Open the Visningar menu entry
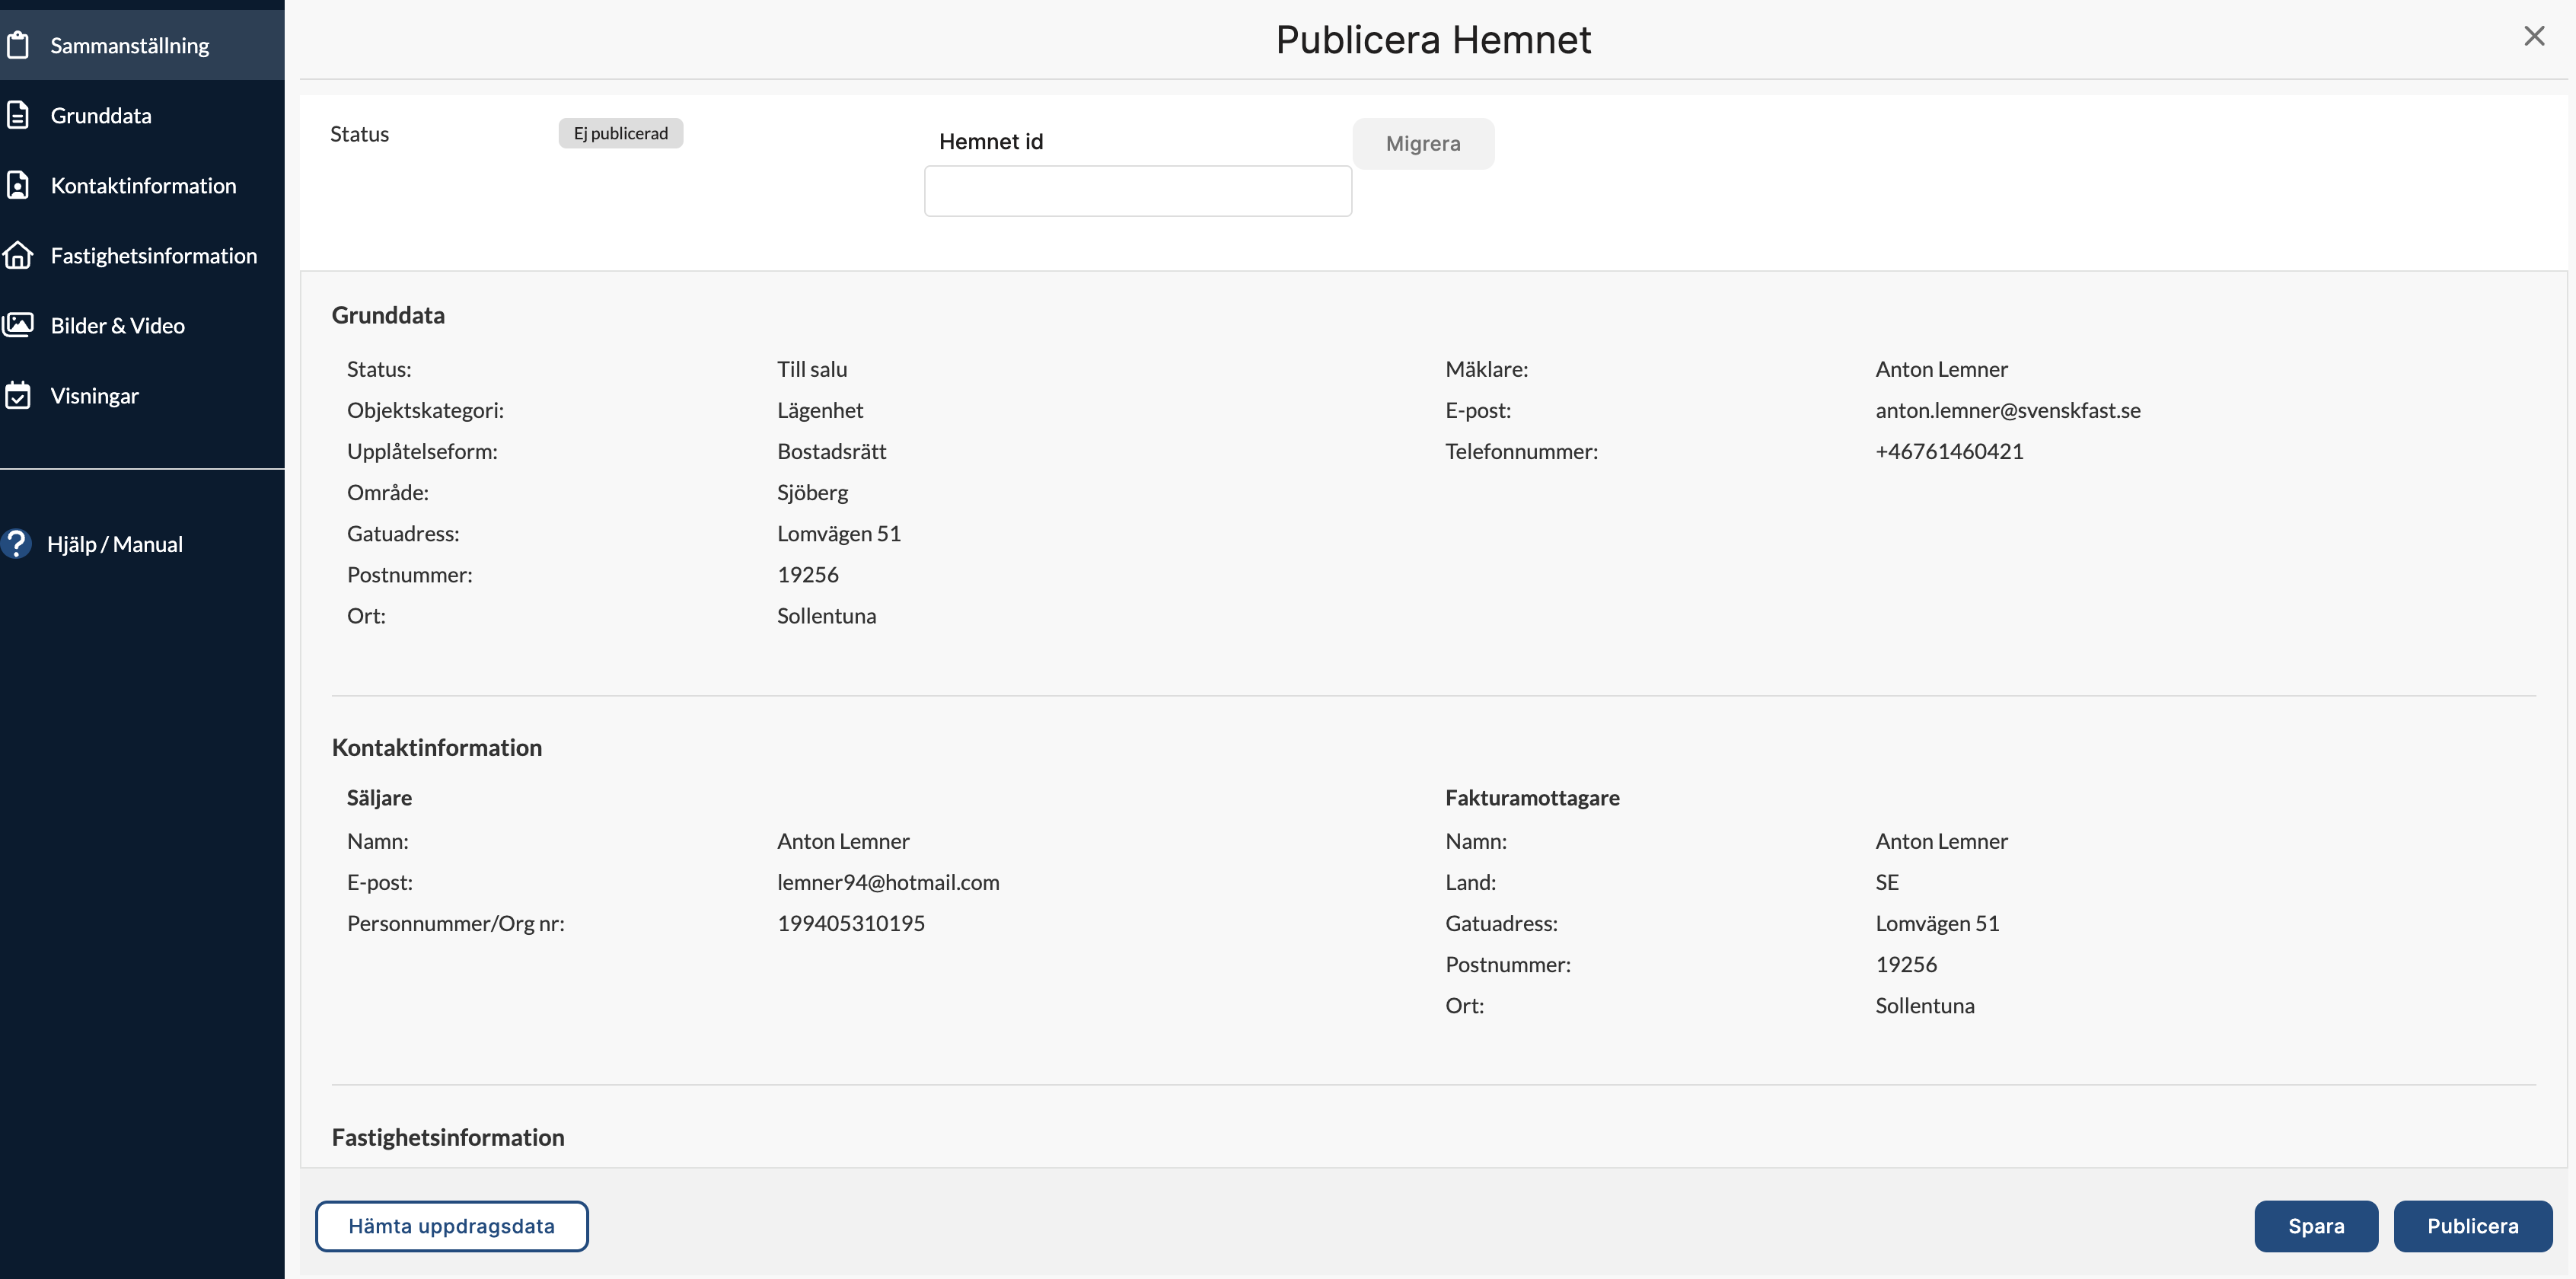 (x=94, y=395)
